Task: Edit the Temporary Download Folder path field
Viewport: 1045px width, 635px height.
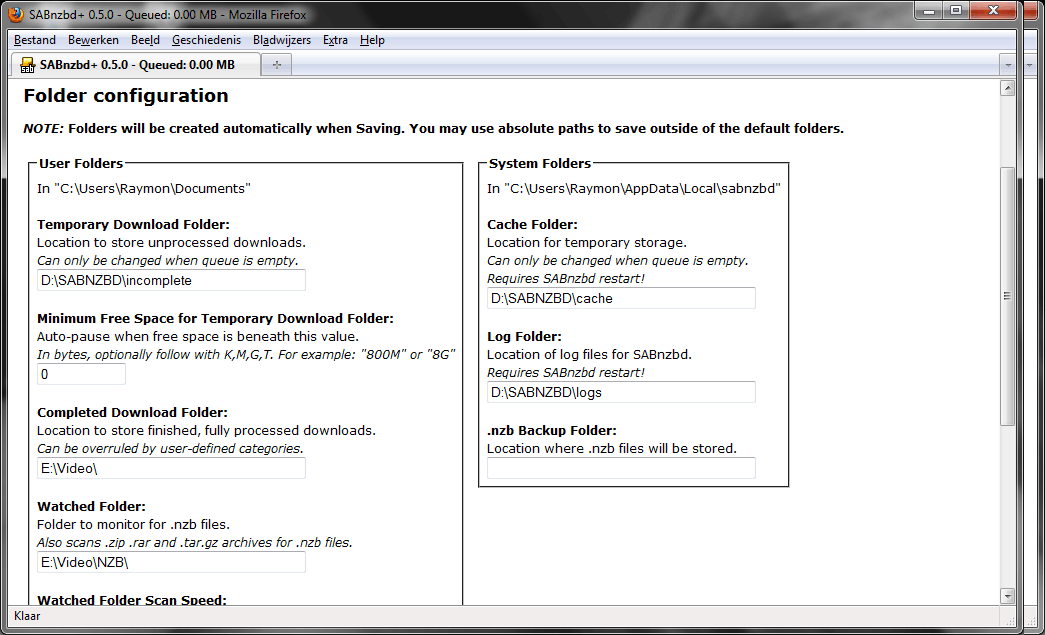Action: pyautogui.click(x=171, y=281)
